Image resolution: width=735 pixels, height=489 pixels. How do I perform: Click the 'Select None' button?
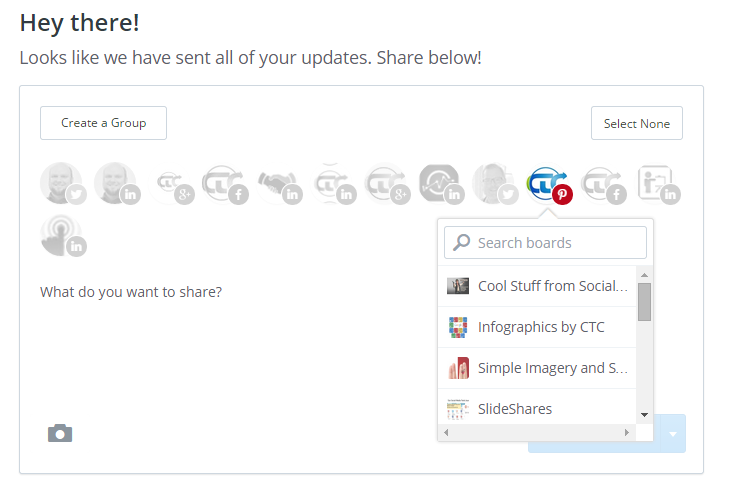click(x=637, y=124)
